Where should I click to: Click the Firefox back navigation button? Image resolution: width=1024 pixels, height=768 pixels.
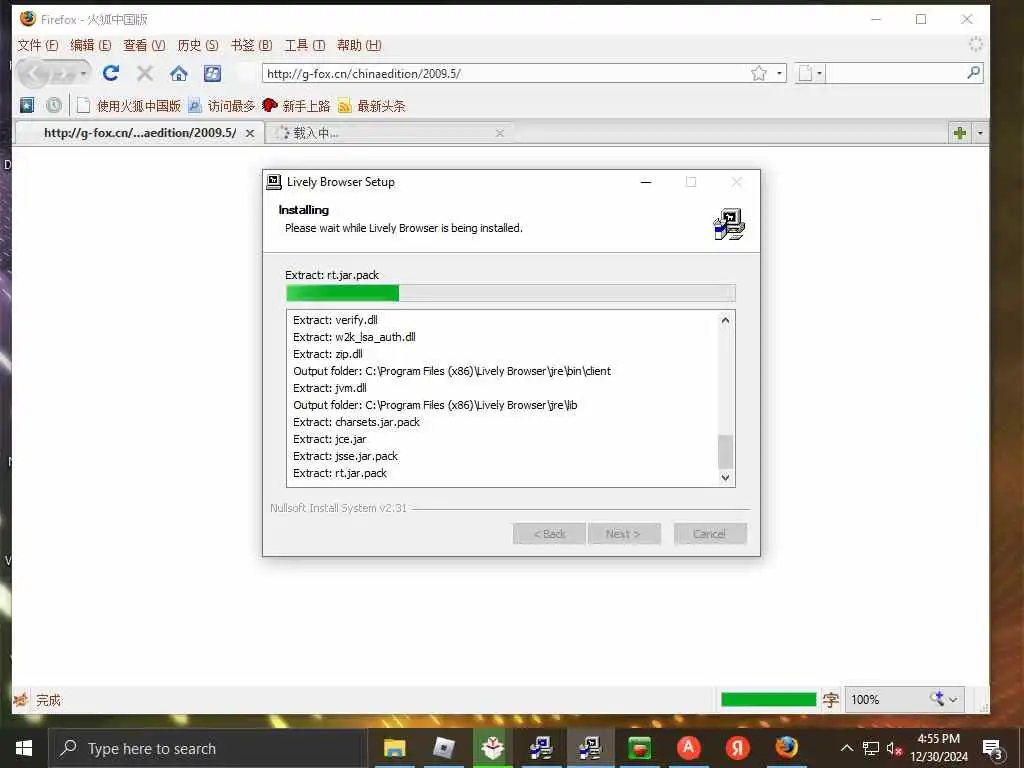coord(34,74)
